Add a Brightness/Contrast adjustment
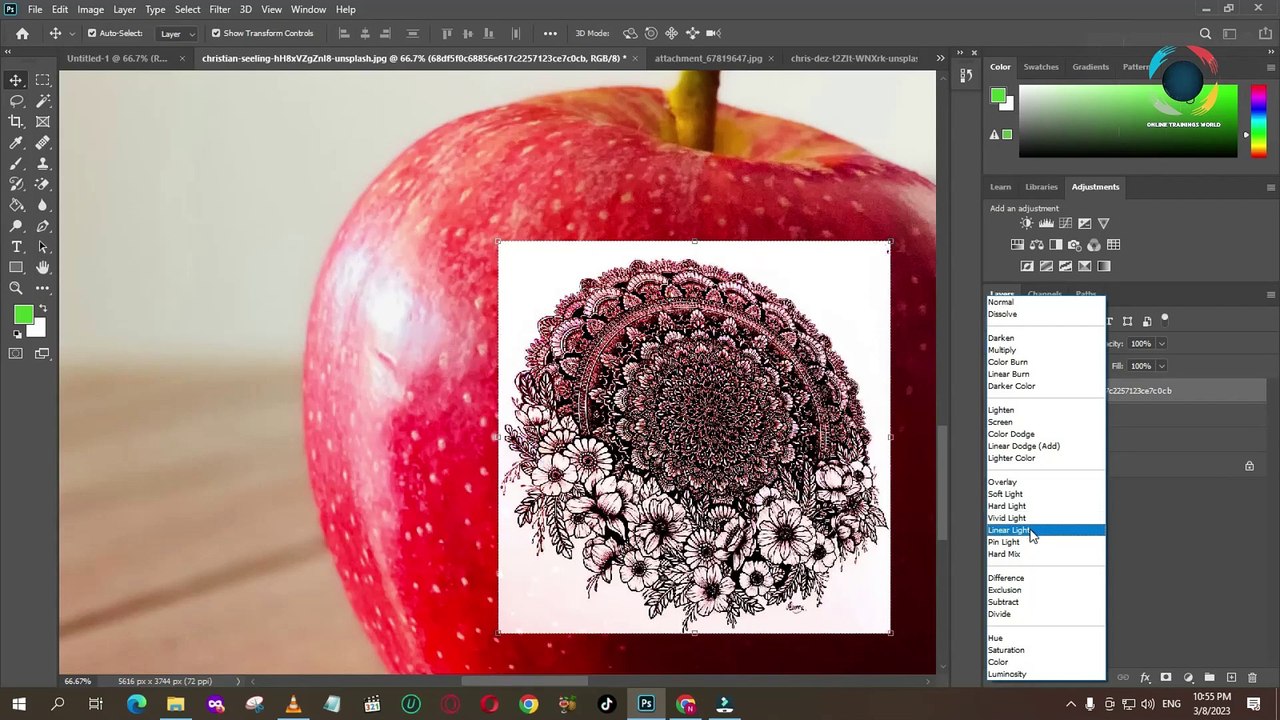The image size is (1280, 720). point(1026,223)
